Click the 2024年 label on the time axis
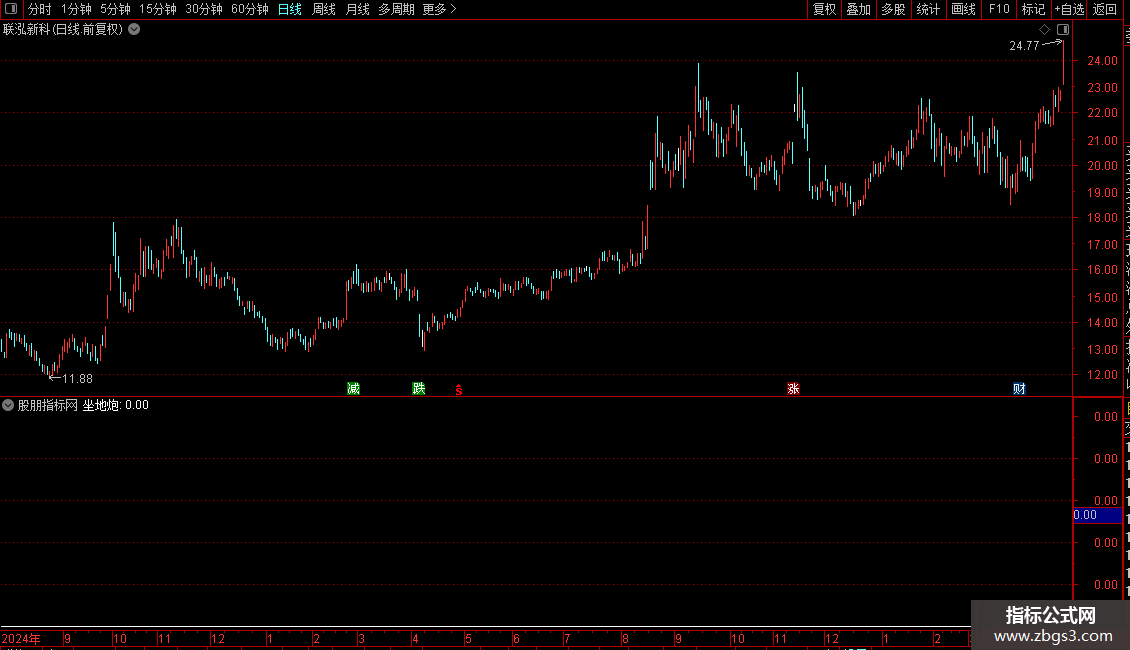 [x=21, y=638]
